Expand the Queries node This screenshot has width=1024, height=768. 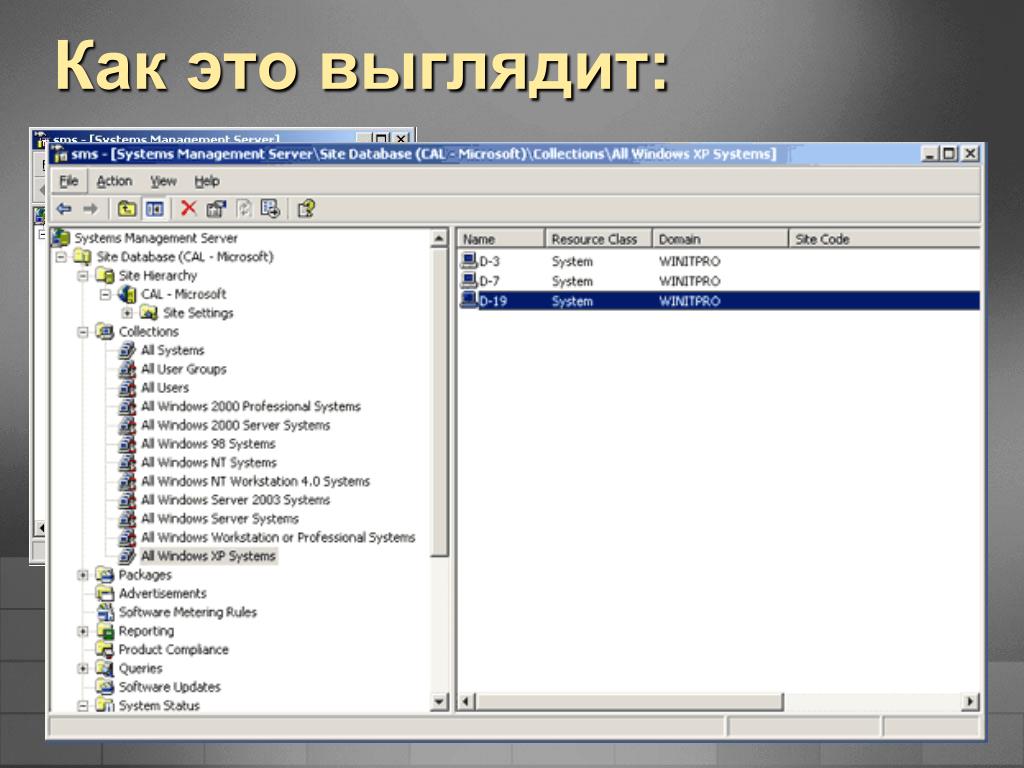click(x=83, y=669)
